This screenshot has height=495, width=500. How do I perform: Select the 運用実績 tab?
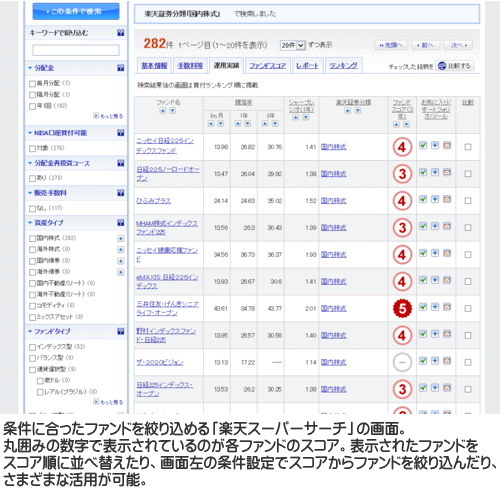coord(226,65)
